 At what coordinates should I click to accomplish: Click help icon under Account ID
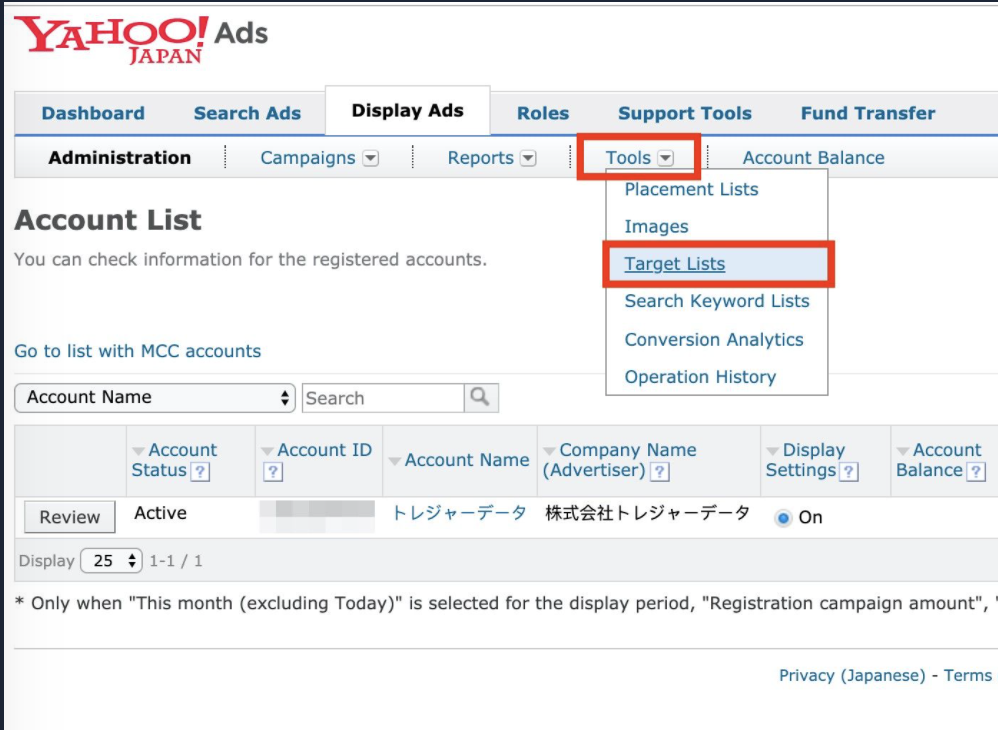[x=272, y=472]
